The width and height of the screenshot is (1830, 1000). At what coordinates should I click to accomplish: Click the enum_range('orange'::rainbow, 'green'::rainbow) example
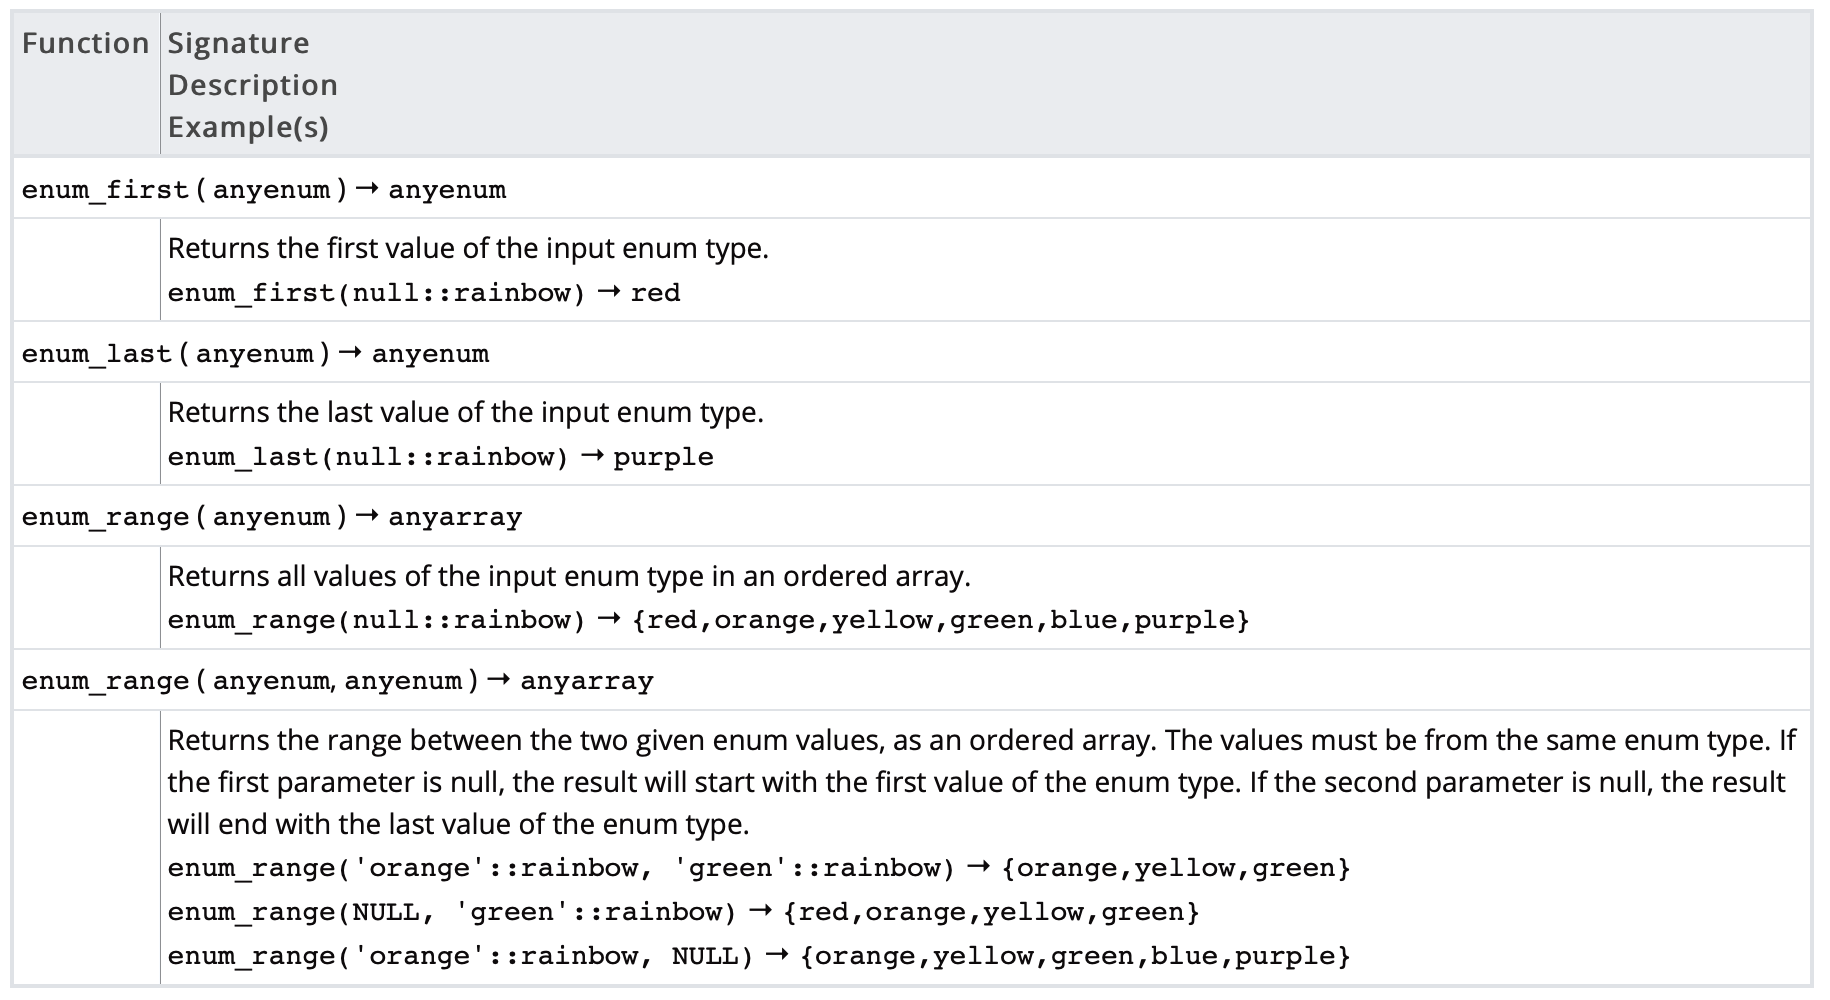pyautogui.click(x=561, y=868)
